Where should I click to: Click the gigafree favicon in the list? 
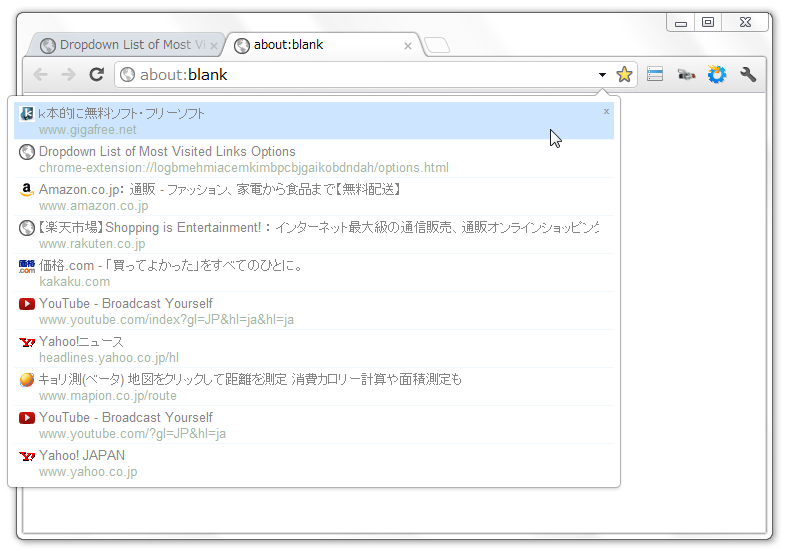[x=27, y=114]
